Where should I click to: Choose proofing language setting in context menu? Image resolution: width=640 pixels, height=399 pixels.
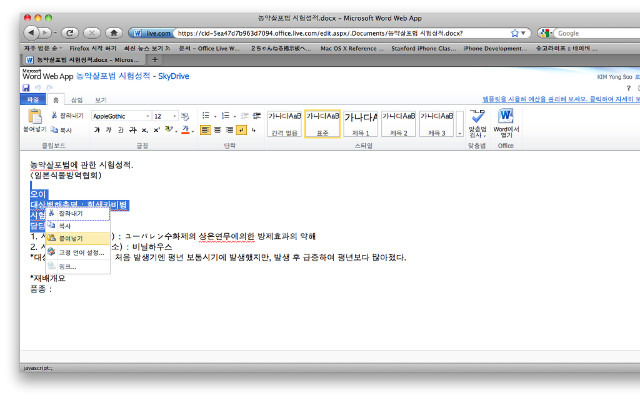point(78,253)
